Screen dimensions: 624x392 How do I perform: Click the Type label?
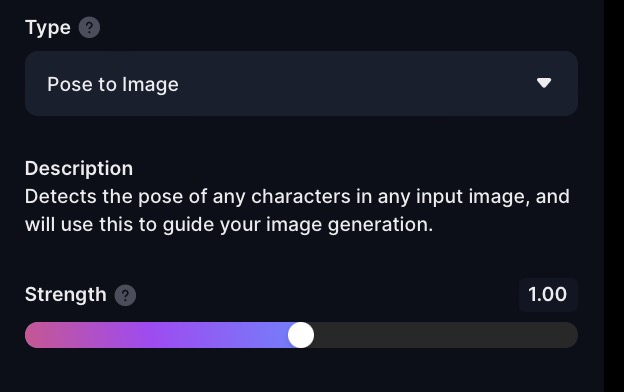point(48,28)
